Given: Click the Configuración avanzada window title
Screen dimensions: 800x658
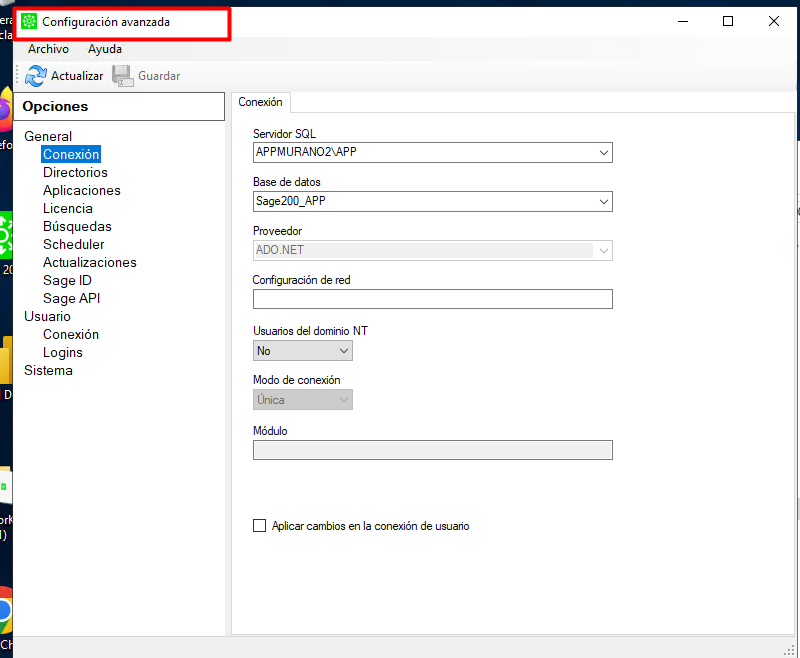Looking at the screenshot, I should pos(106,22).
